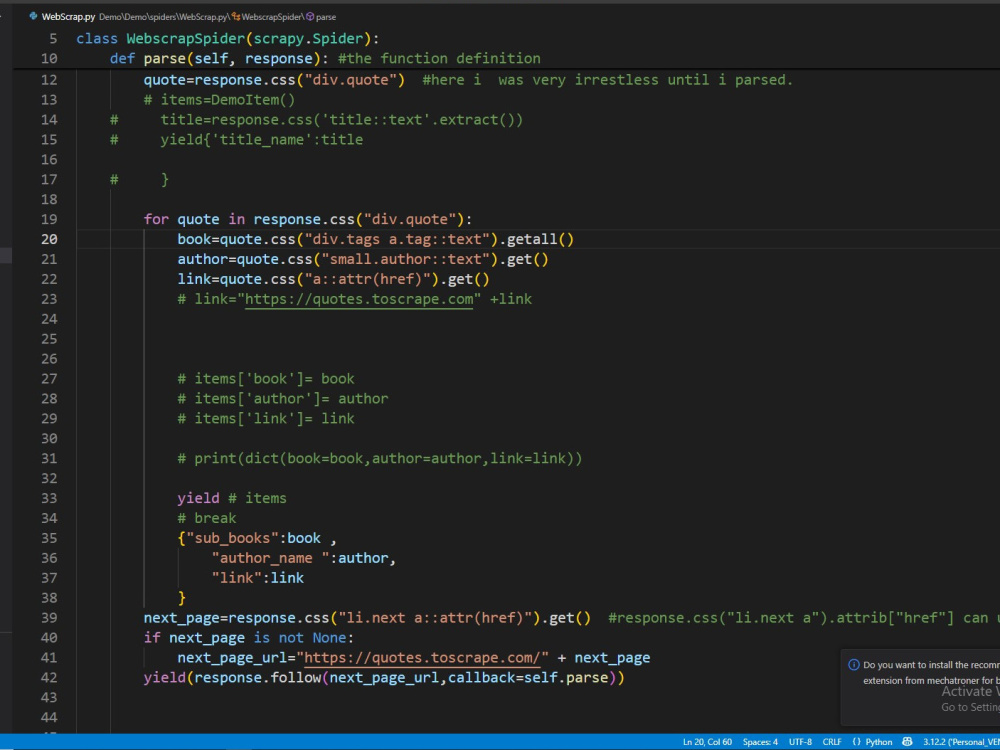Open the quotes.toscrape.com link on line 23

pos(359,299)
